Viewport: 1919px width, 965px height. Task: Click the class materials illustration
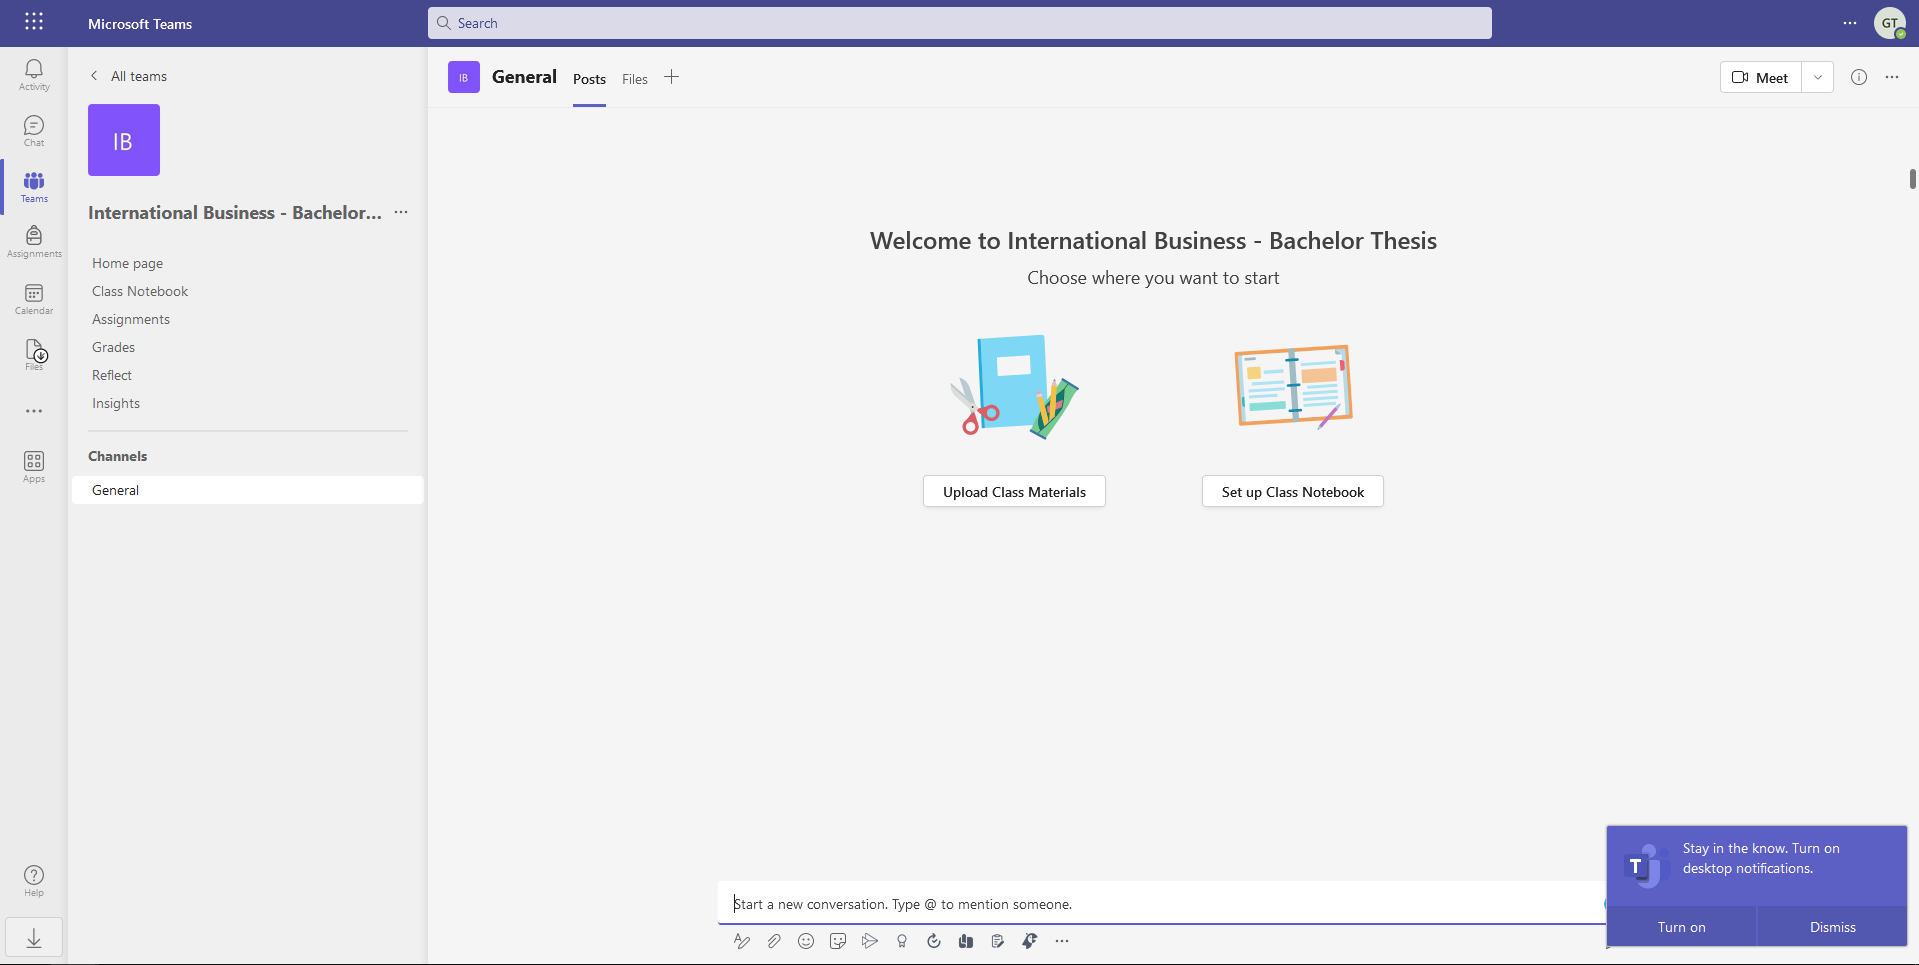(1014, 387)
